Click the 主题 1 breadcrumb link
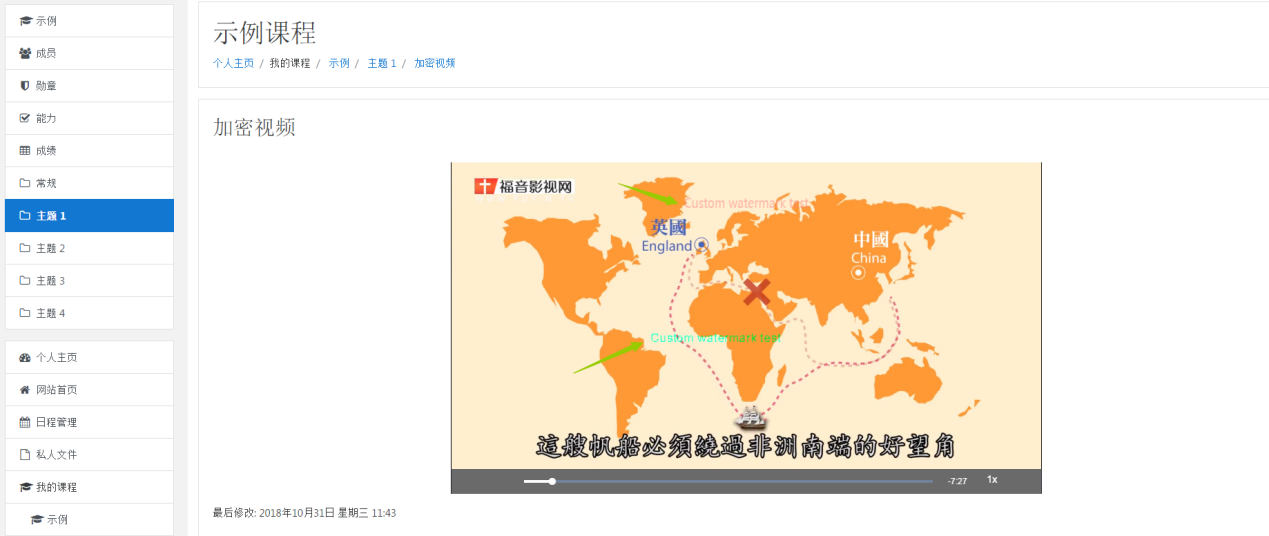Screen dimensions: 1269x536 381,63
